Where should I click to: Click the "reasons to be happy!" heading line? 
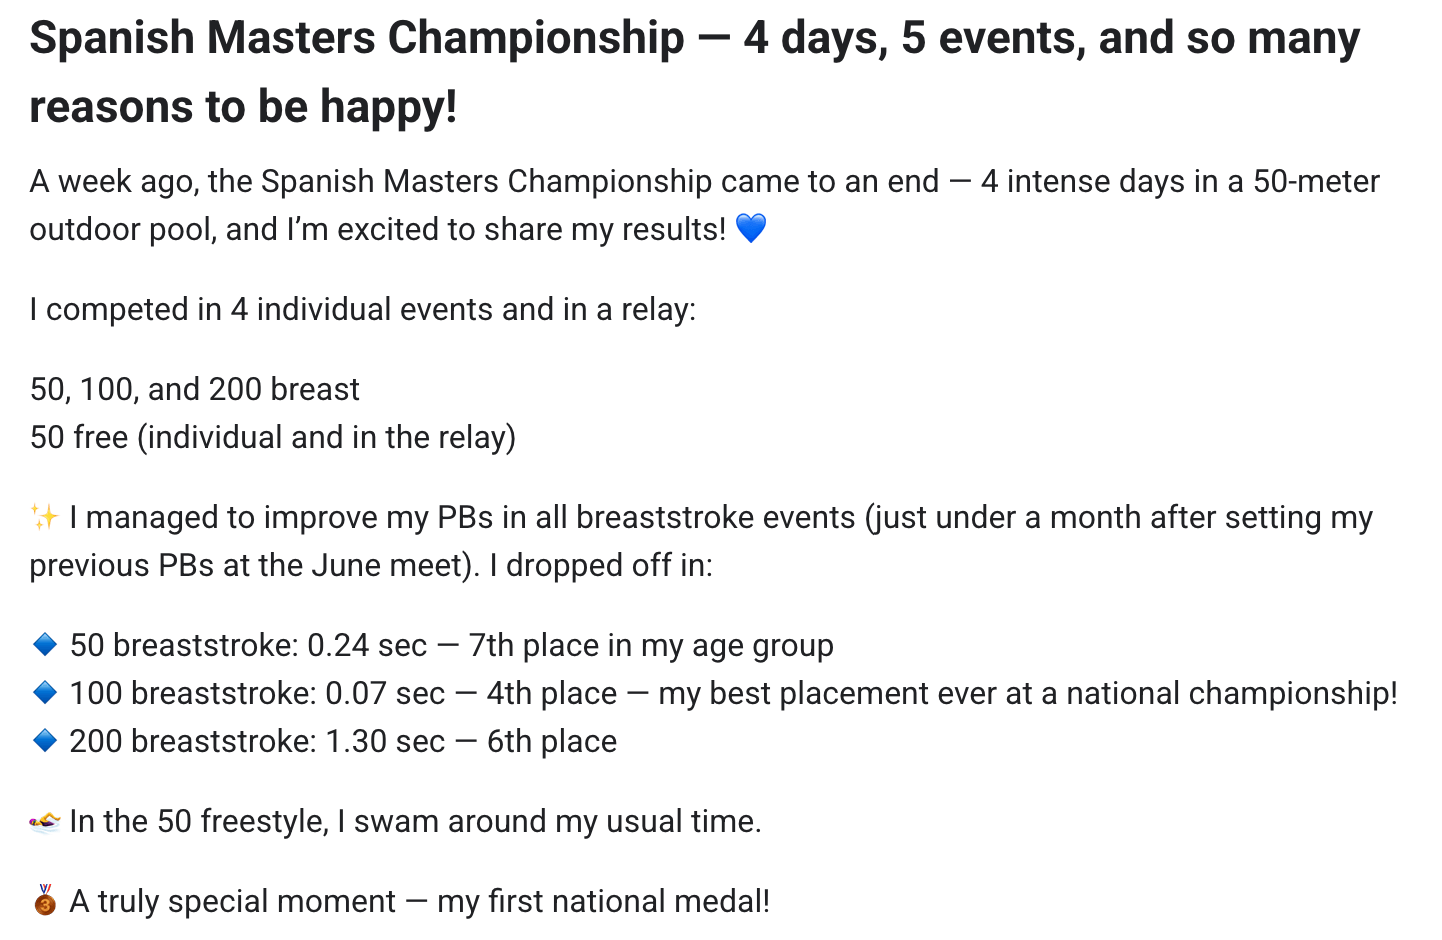click(243, 106)
